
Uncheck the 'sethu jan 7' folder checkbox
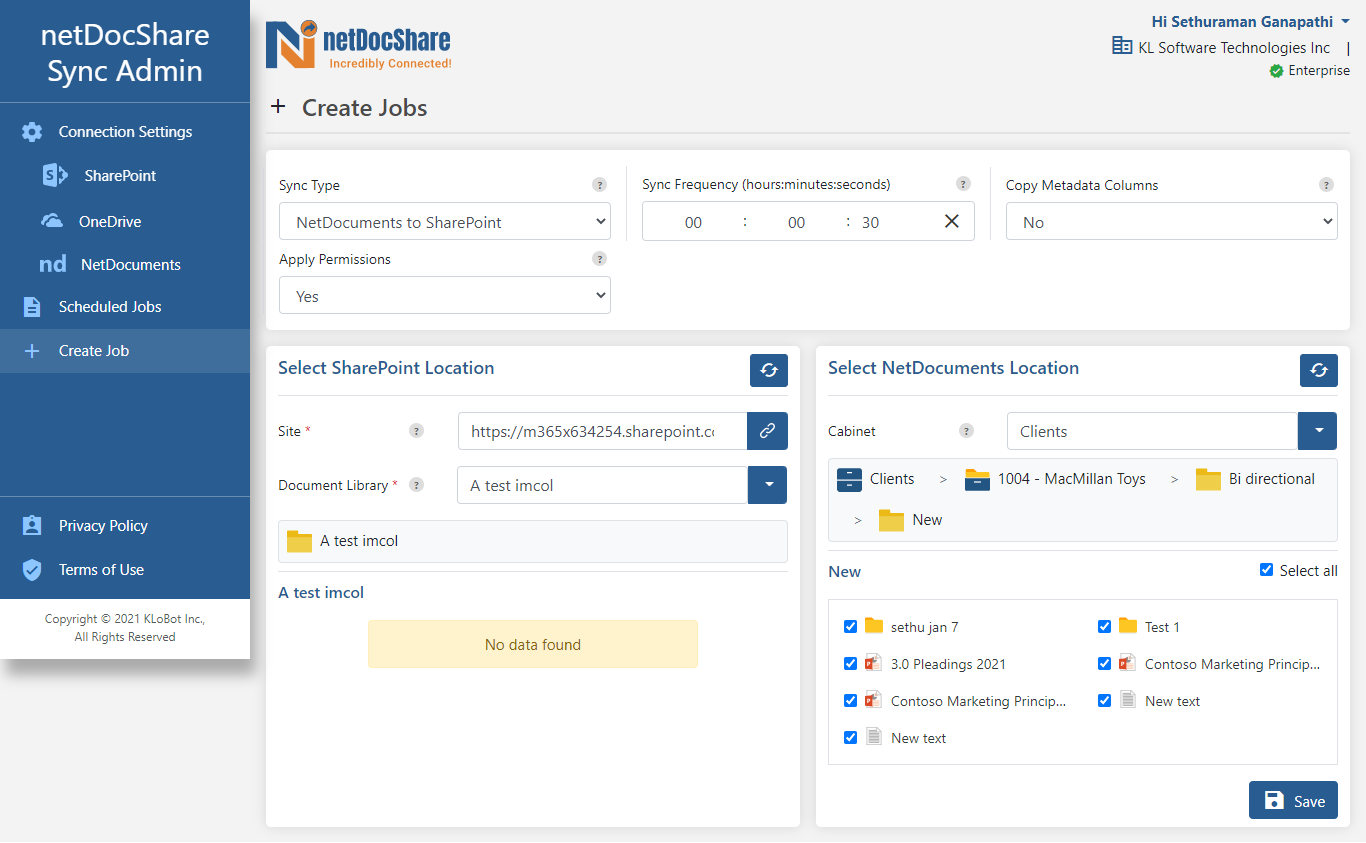coord(850,627)
